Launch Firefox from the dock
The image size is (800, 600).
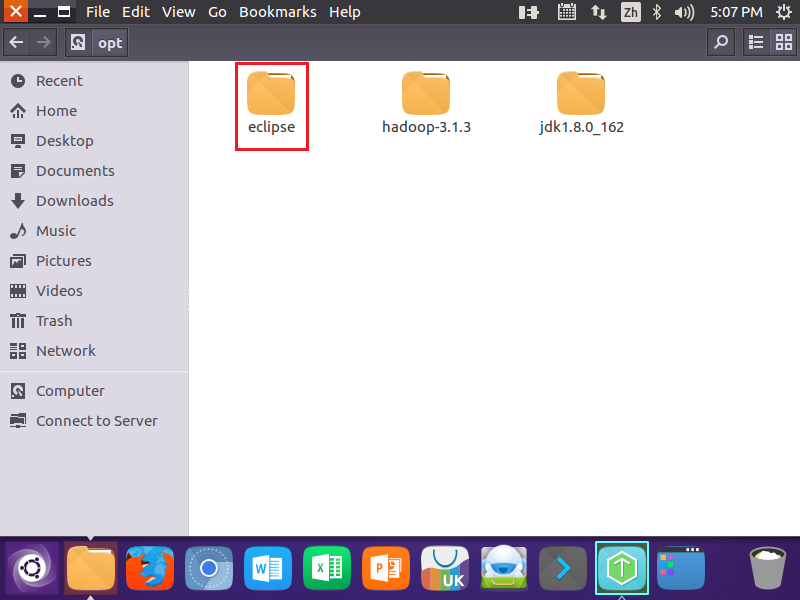point(150,568)
